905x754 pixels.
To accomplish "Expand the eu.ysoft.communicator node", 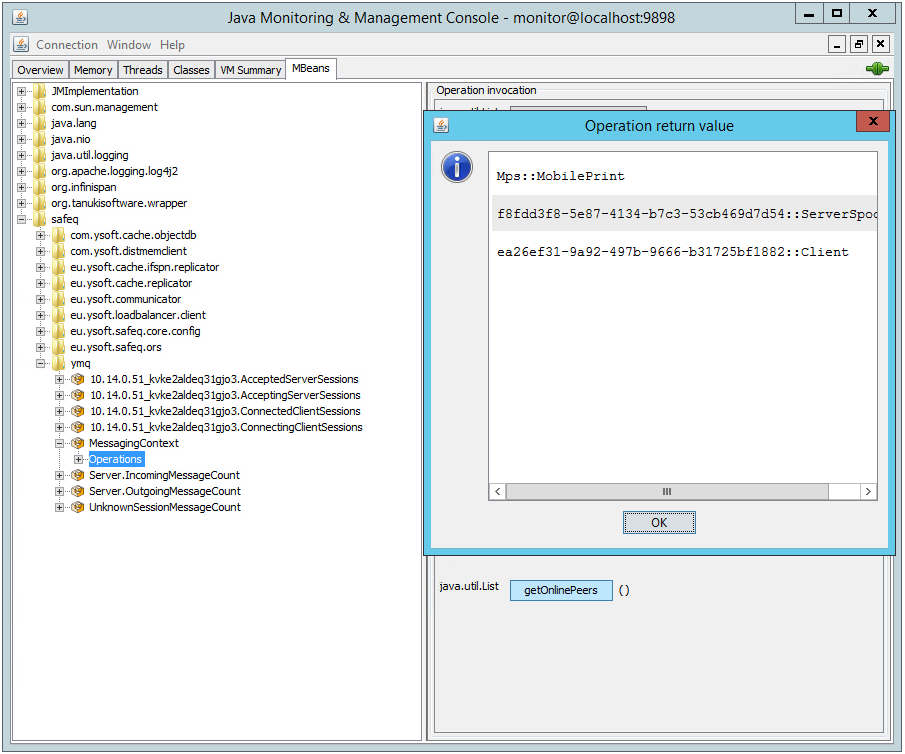I will click(41, 299).
